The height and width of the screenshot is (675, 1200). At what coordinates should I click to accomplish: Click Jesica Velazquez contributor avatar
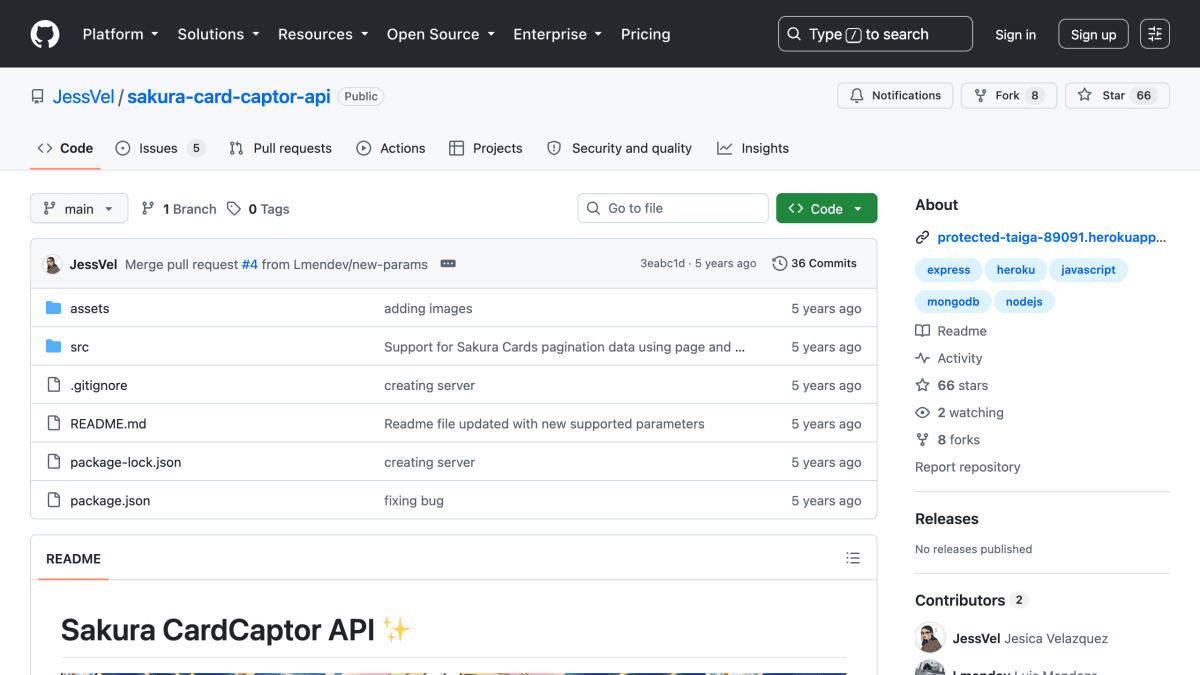930,638
